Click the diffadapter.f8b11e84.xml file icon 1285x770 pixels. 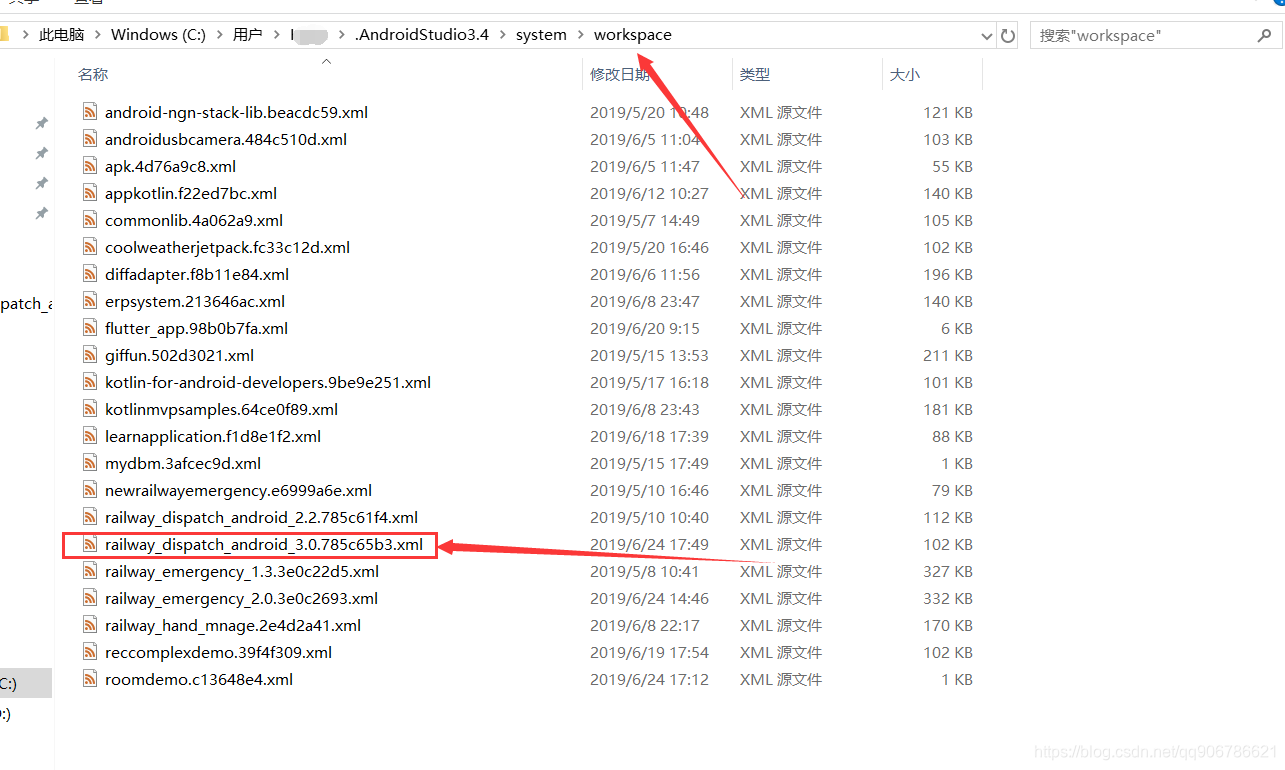(90, 274)
